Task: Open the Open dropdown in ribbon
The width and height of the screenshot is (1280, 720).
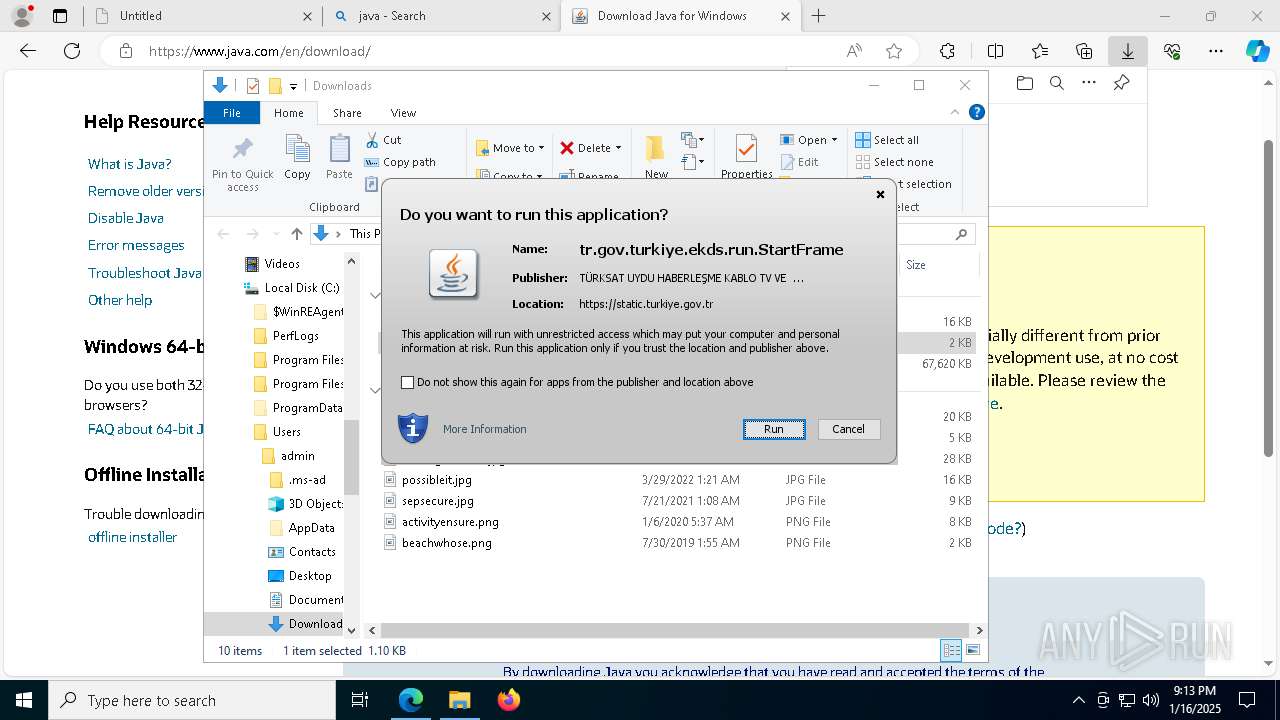Action: point(809,140)
